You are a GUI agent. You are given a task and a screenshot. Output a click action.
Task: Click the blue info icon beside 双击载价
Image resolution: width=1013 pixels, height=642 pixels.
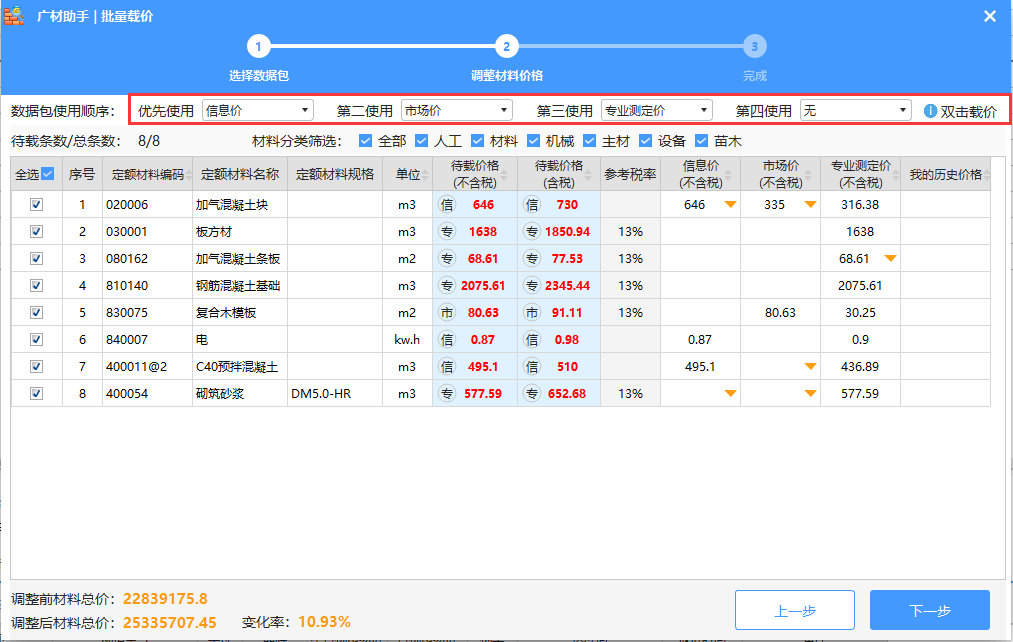click(x=930, y=111)
